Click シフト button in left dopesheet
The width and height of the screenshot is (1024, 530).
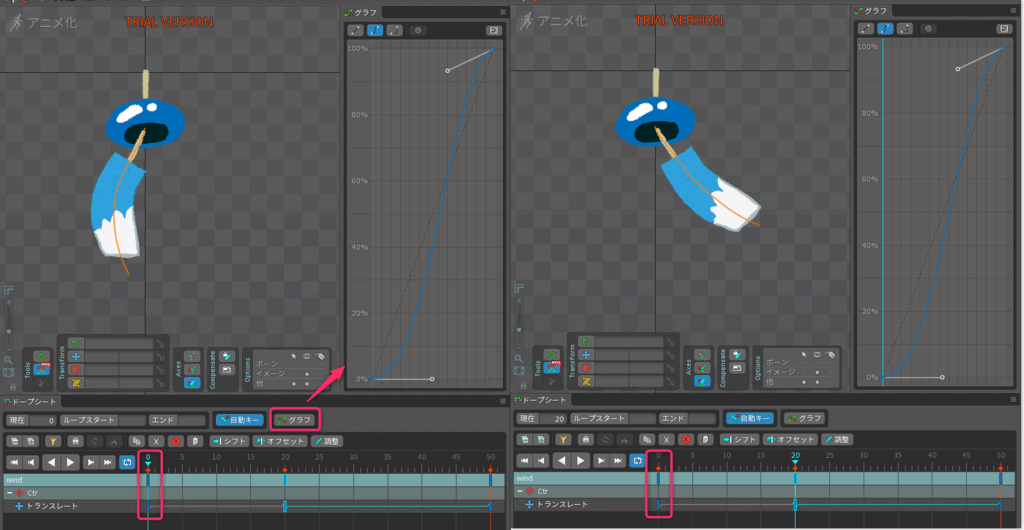(x=229, y=441)
